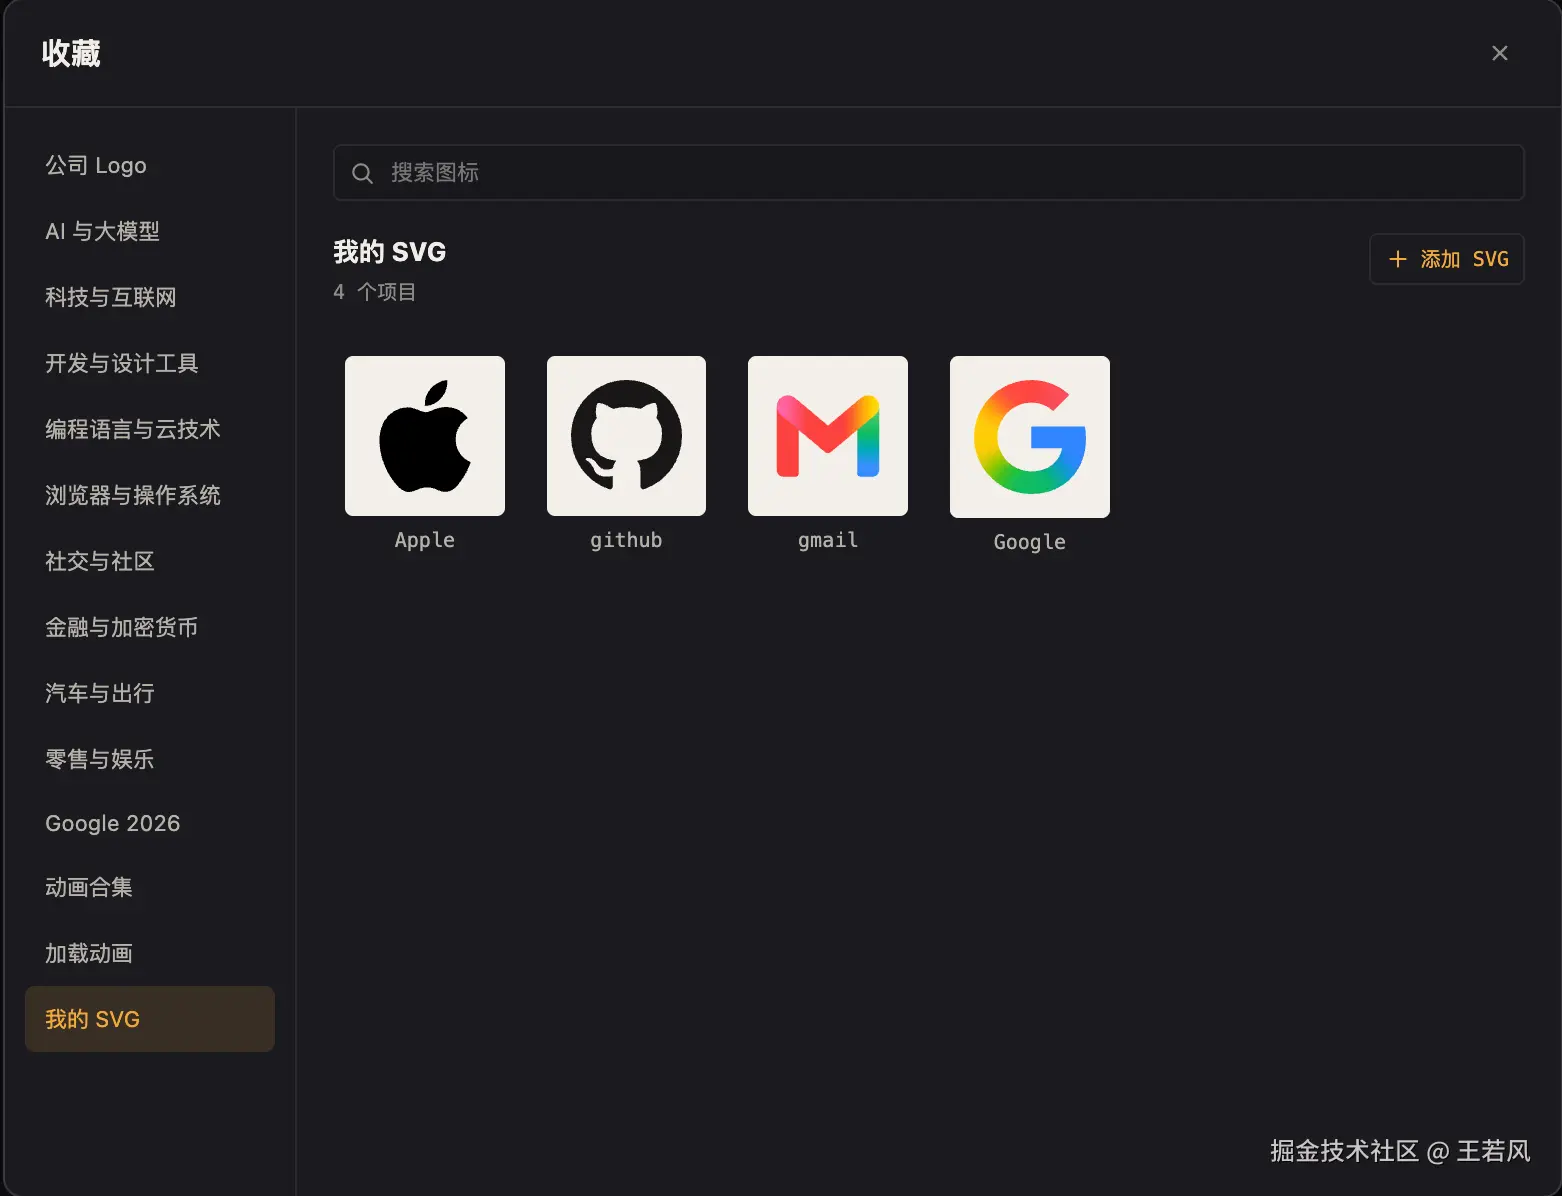Focus the 搜索图标 search field
This screenshot has height=1196, width=1562.
[x=928, y=173]
